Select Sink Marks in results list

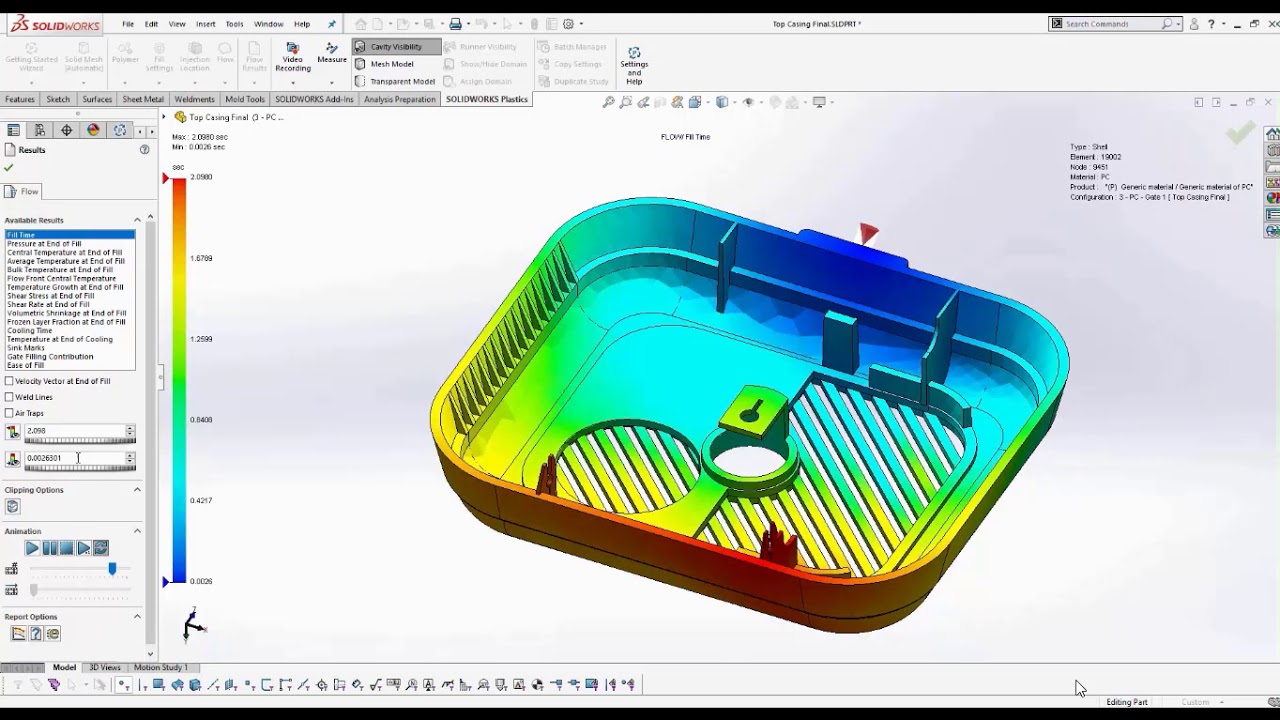[27, 348]
